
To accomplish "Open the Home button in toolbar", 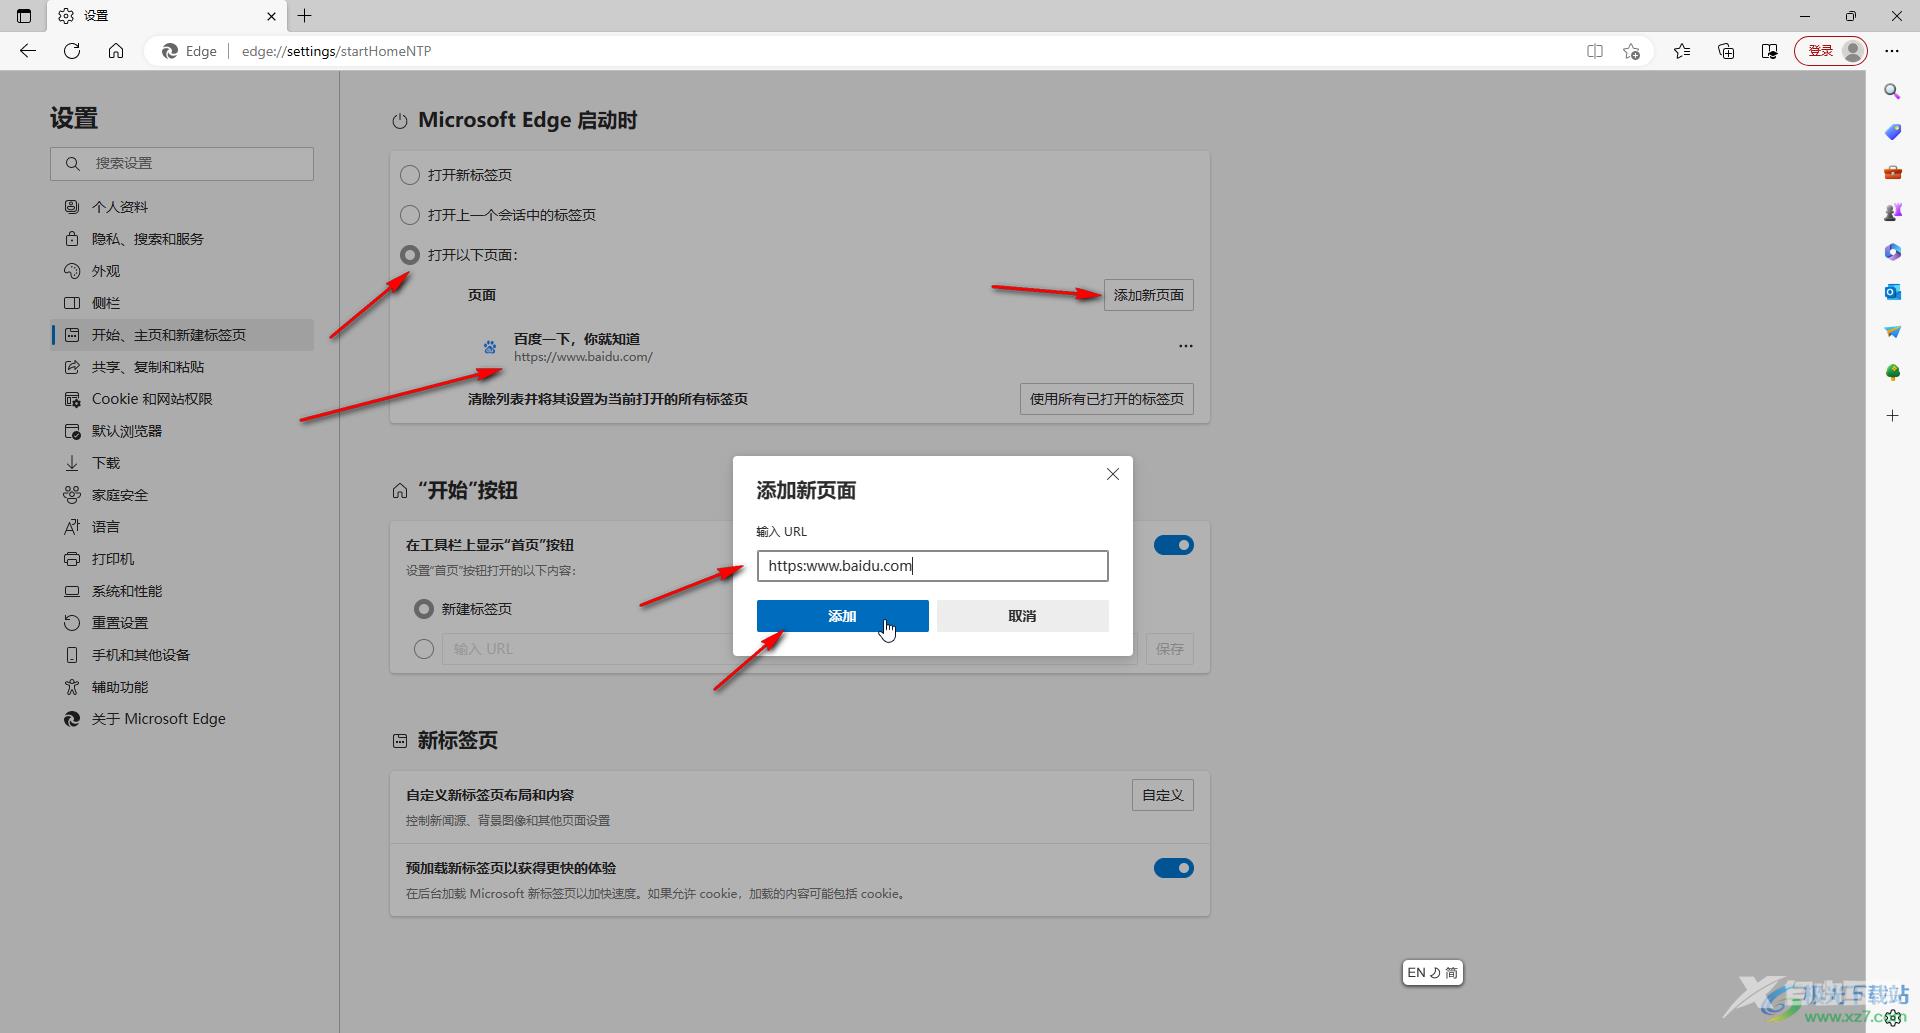I will 116,51.
